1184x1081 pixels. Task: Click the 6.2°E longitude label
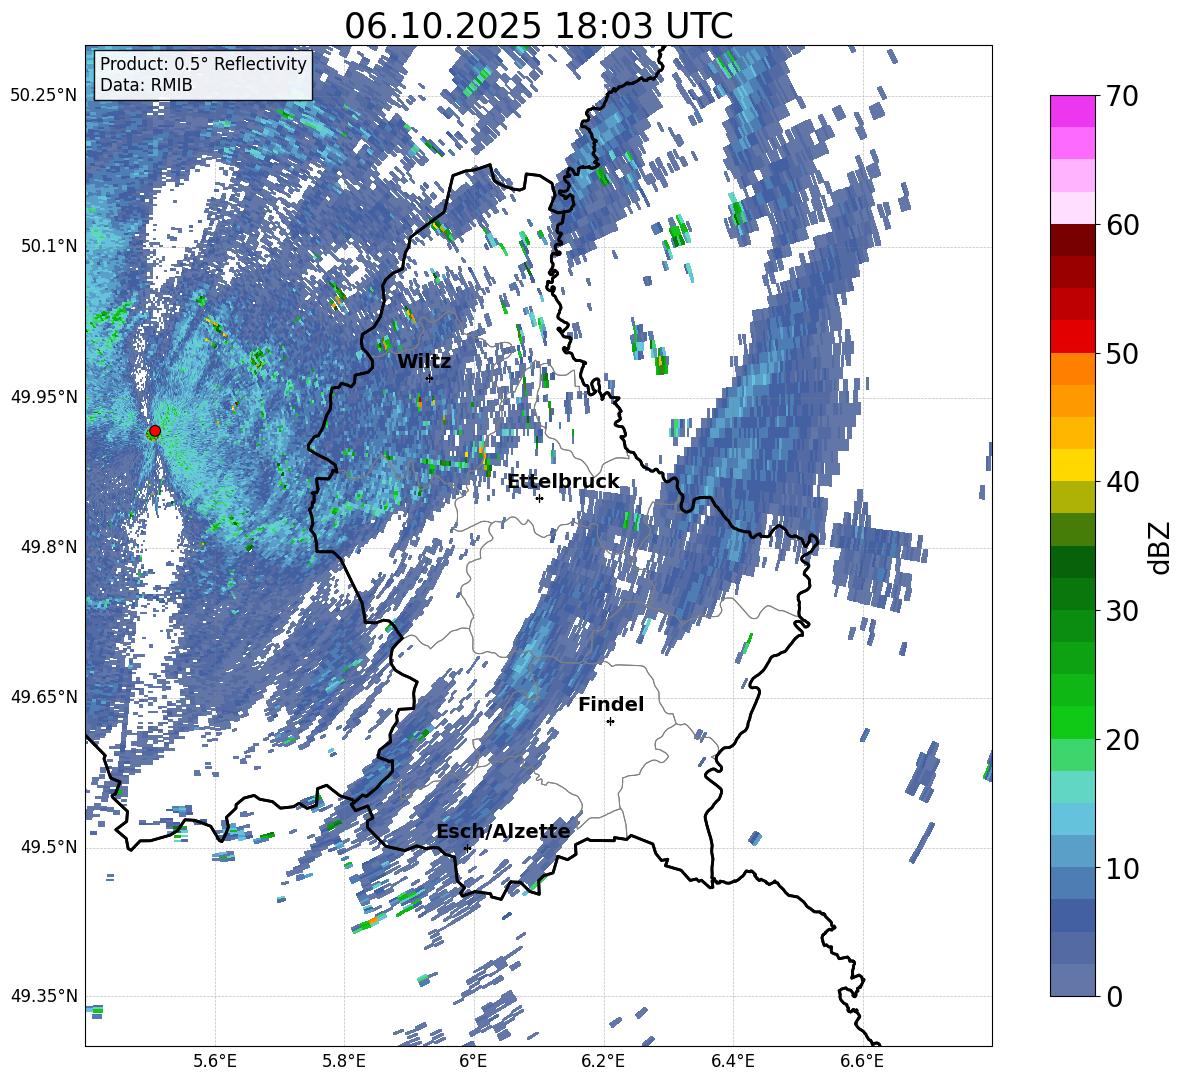click(603, 1061)
